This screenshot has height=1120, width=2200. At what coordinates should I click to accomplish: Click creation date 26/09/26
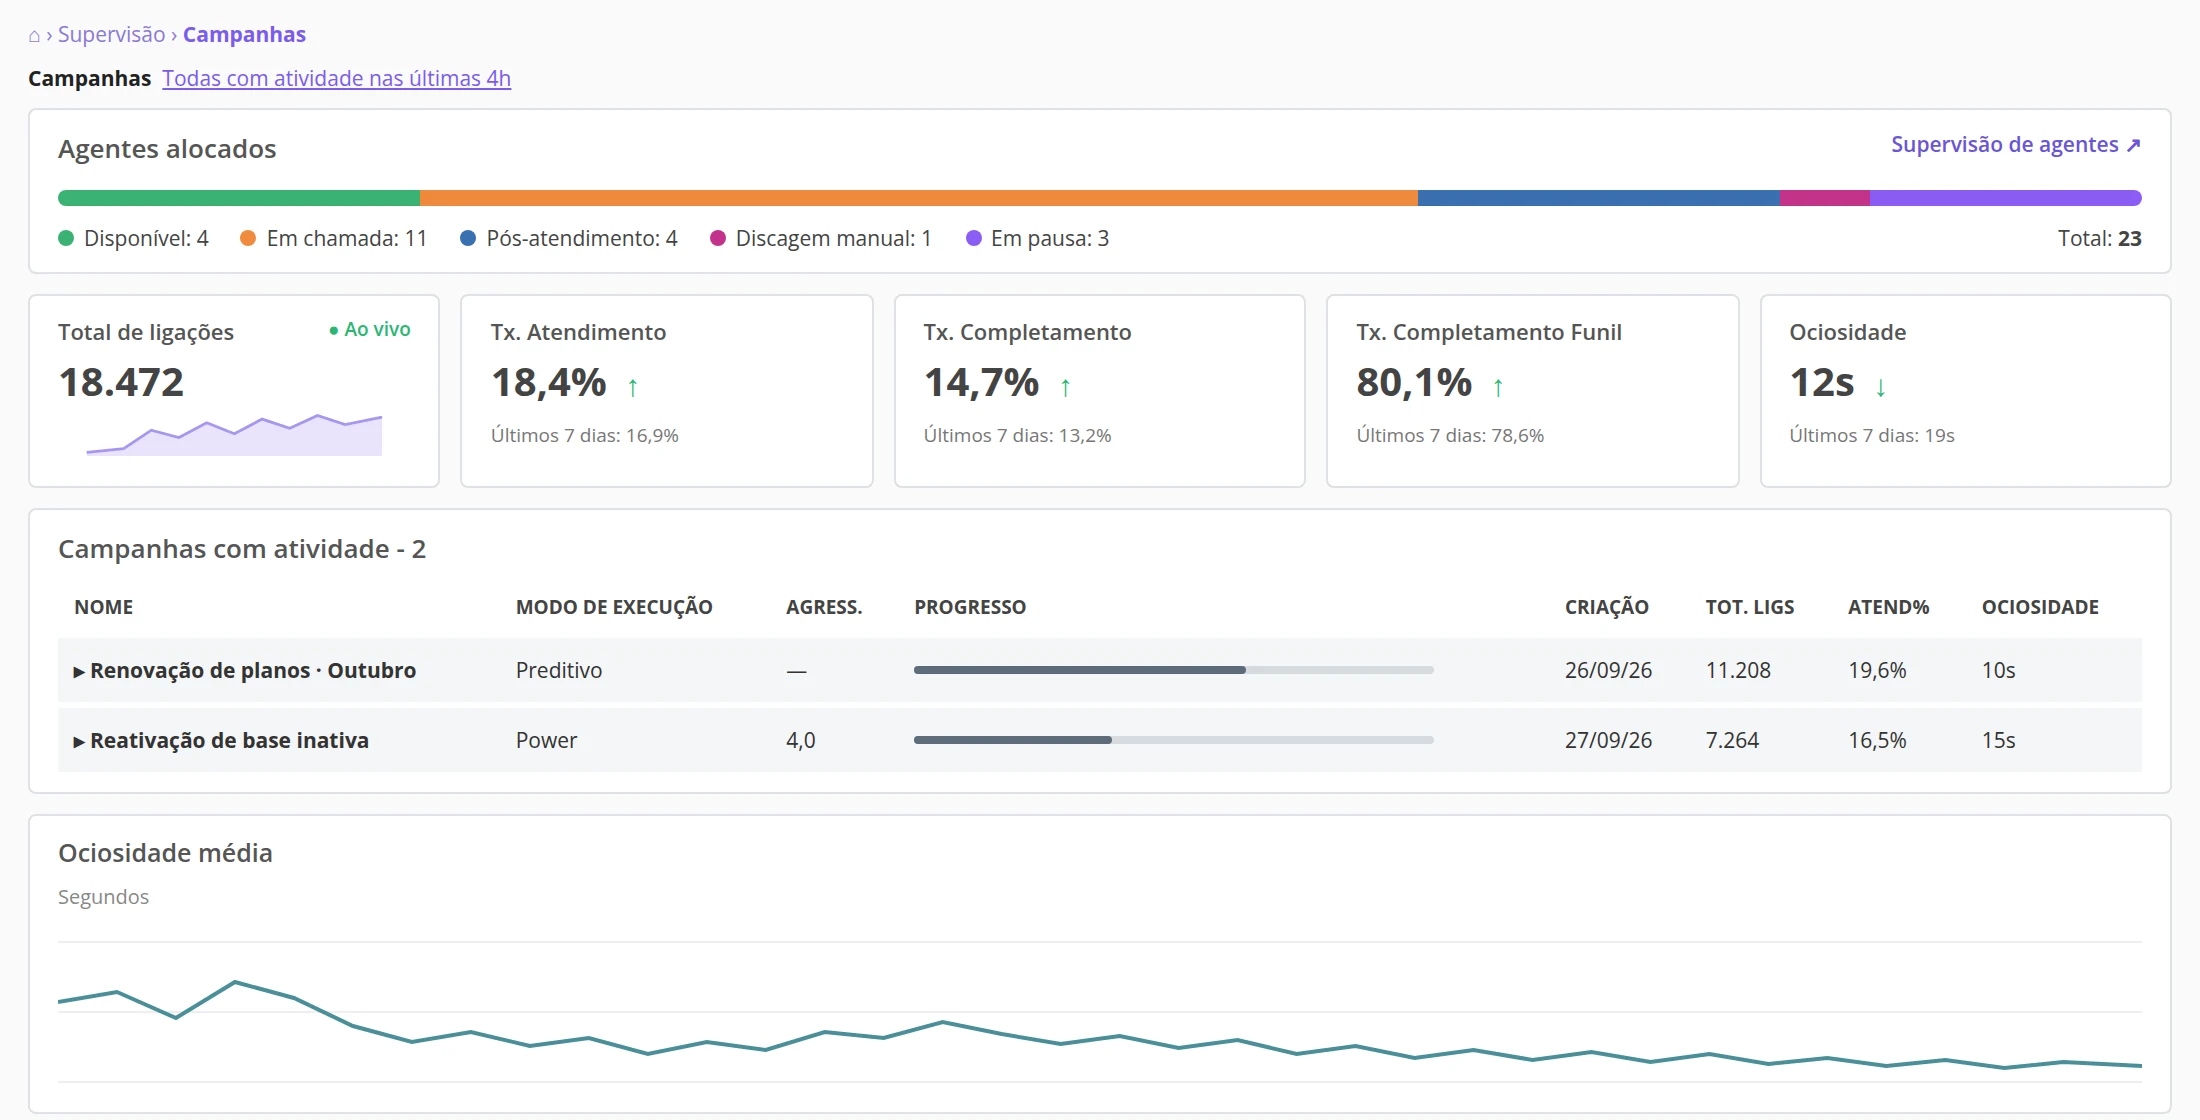pos(1608,670)
